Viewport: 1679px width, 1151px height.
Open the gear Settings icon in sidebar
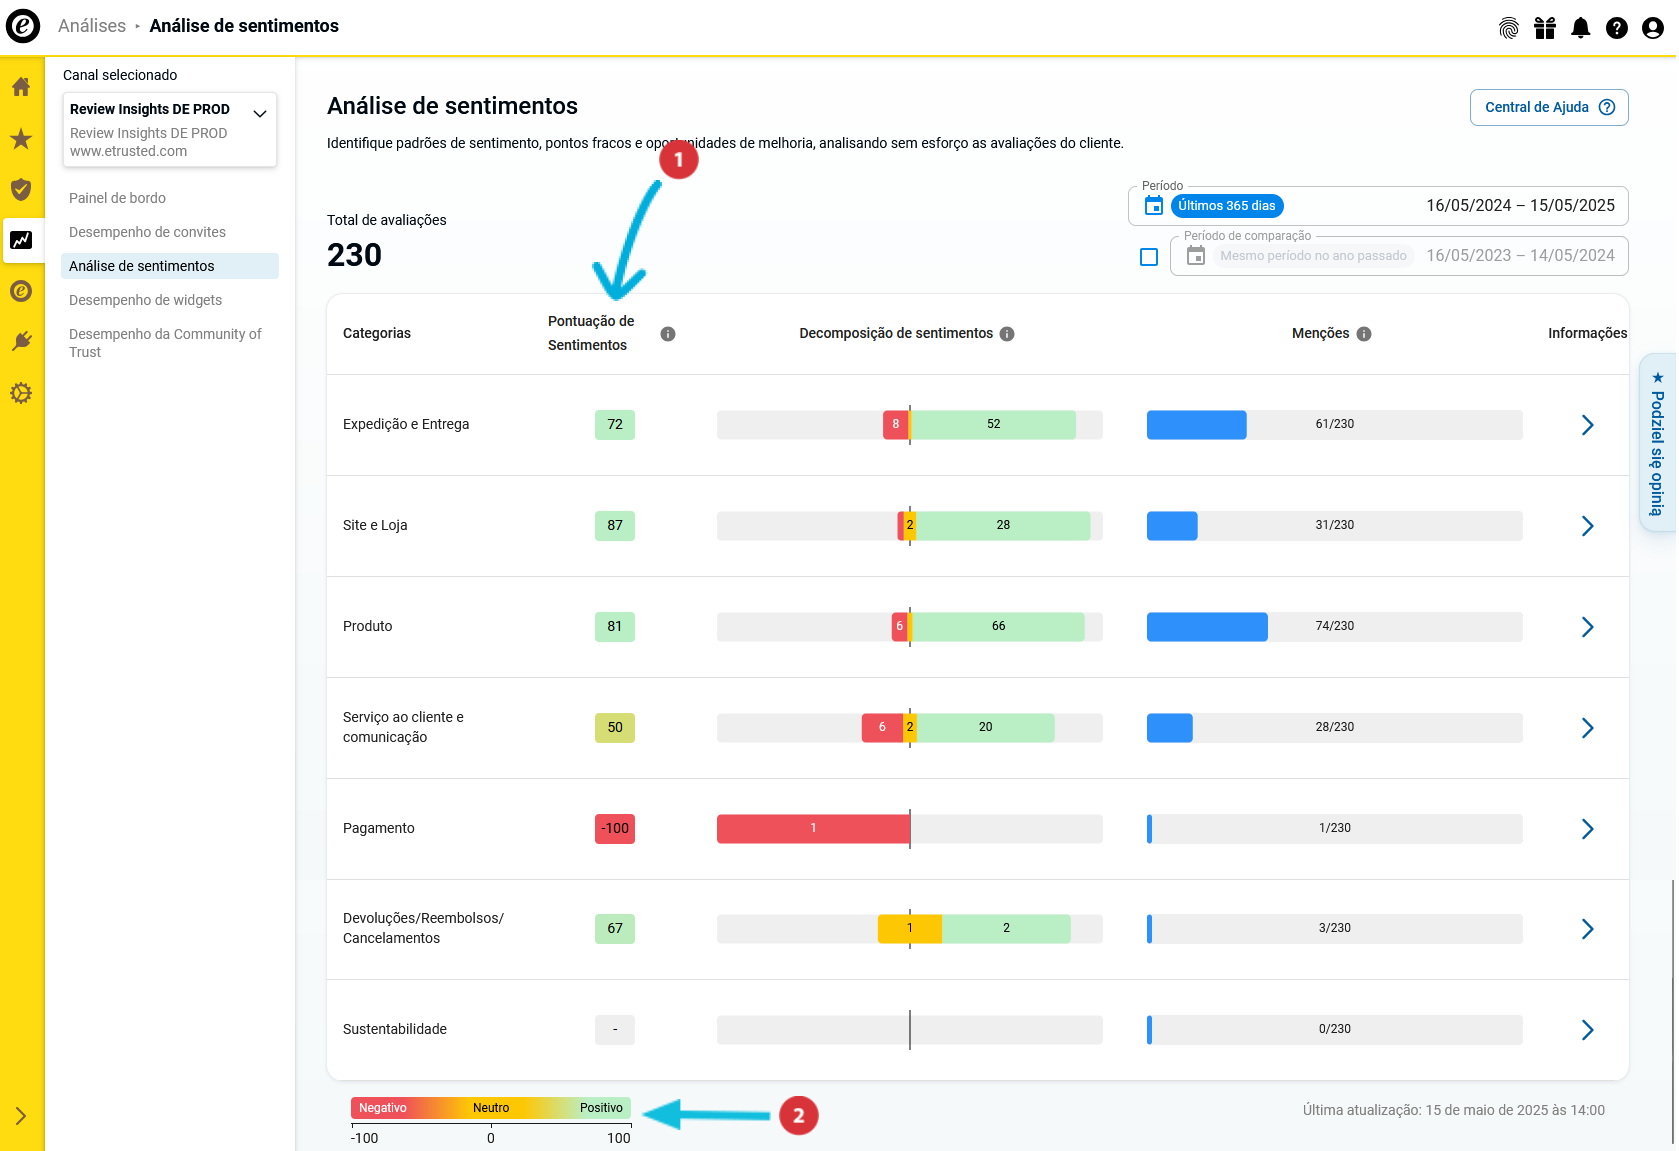click(21, 393)
